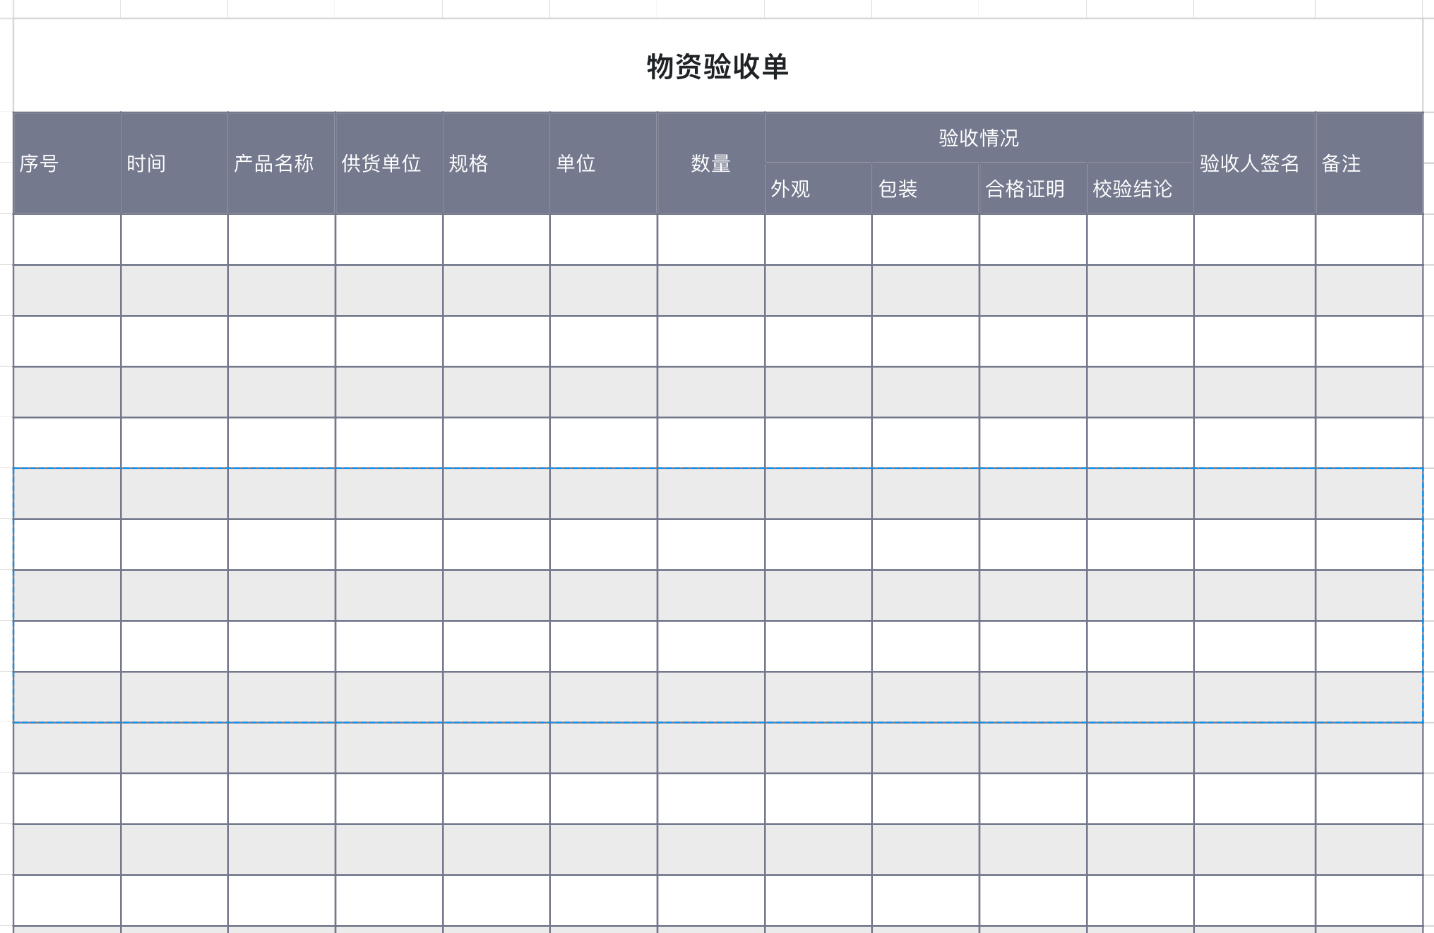Click the 外观 sub-header cell
Screen dimensions: 1434x933
[818, 189]
